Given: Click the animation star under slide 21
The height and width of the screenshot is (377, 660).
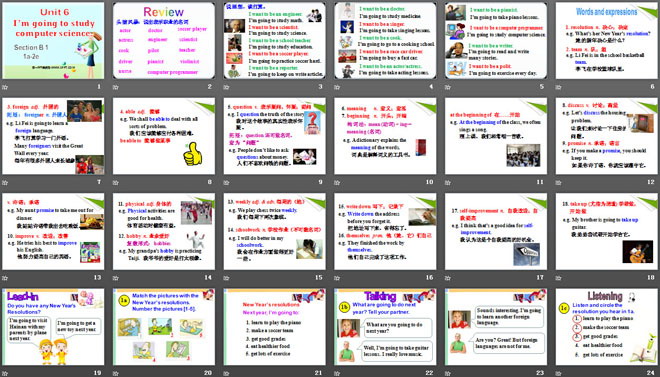Looking at the screenshot, I should pos(226,373).
